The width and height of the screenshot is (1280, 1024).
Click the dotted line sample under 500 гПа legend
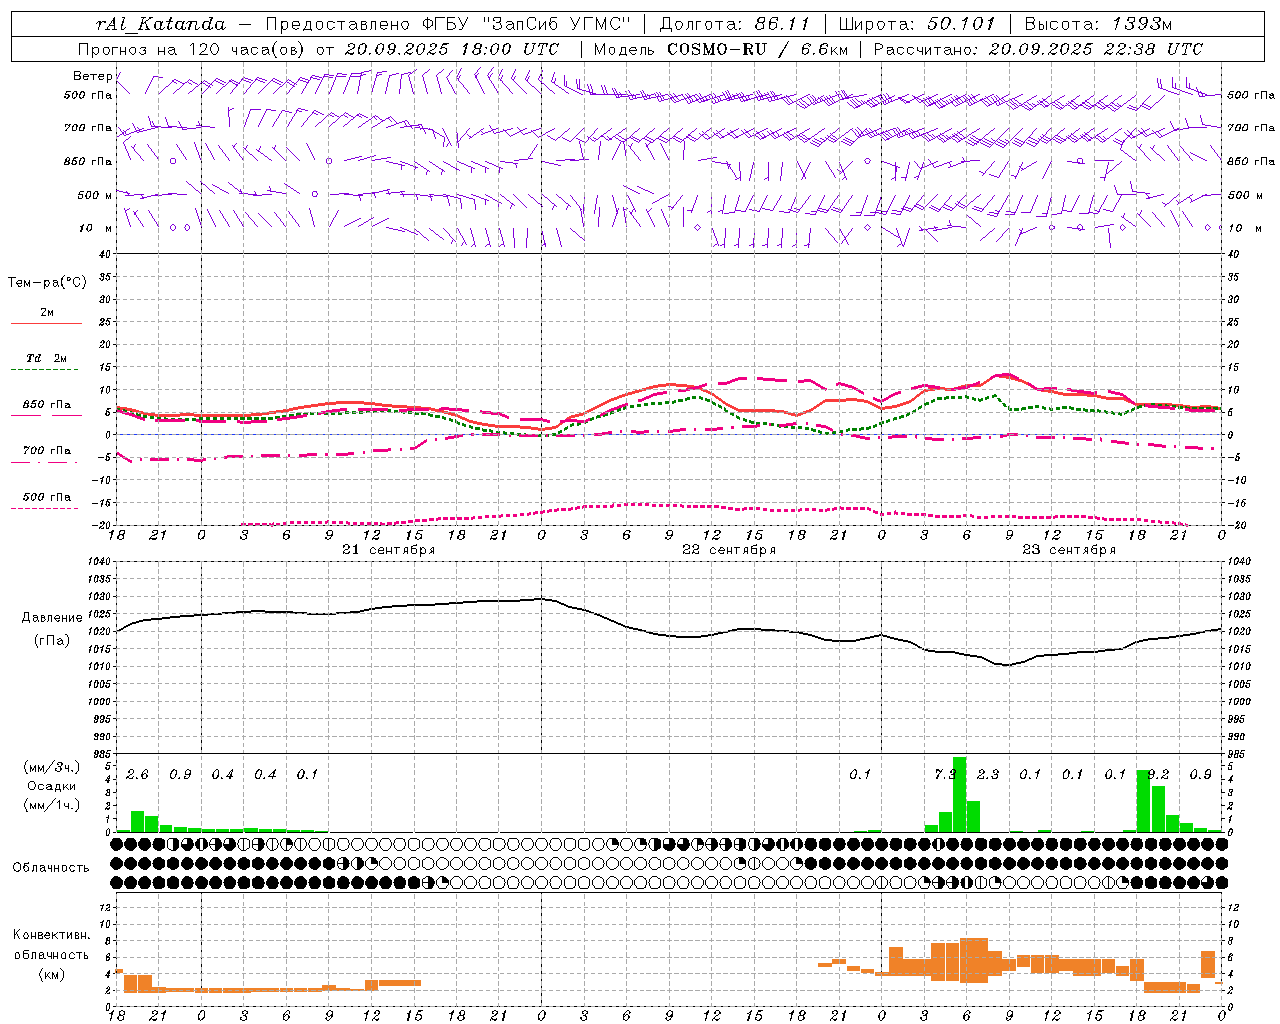(x=45, y=509)
